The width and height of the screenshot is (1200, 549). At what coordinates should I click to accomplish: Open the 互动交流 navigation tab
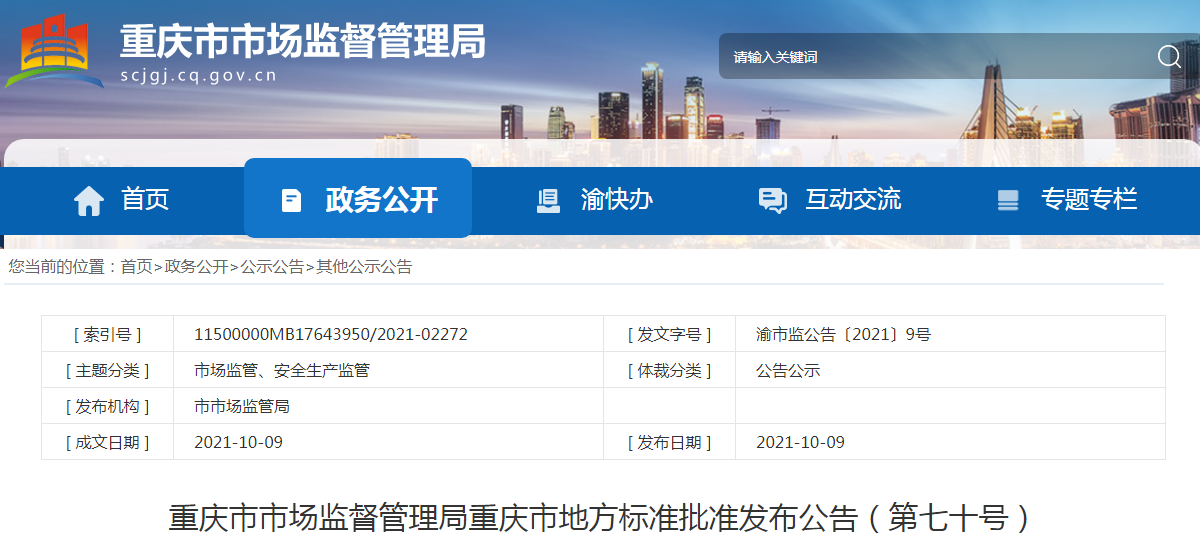point(830,200)
